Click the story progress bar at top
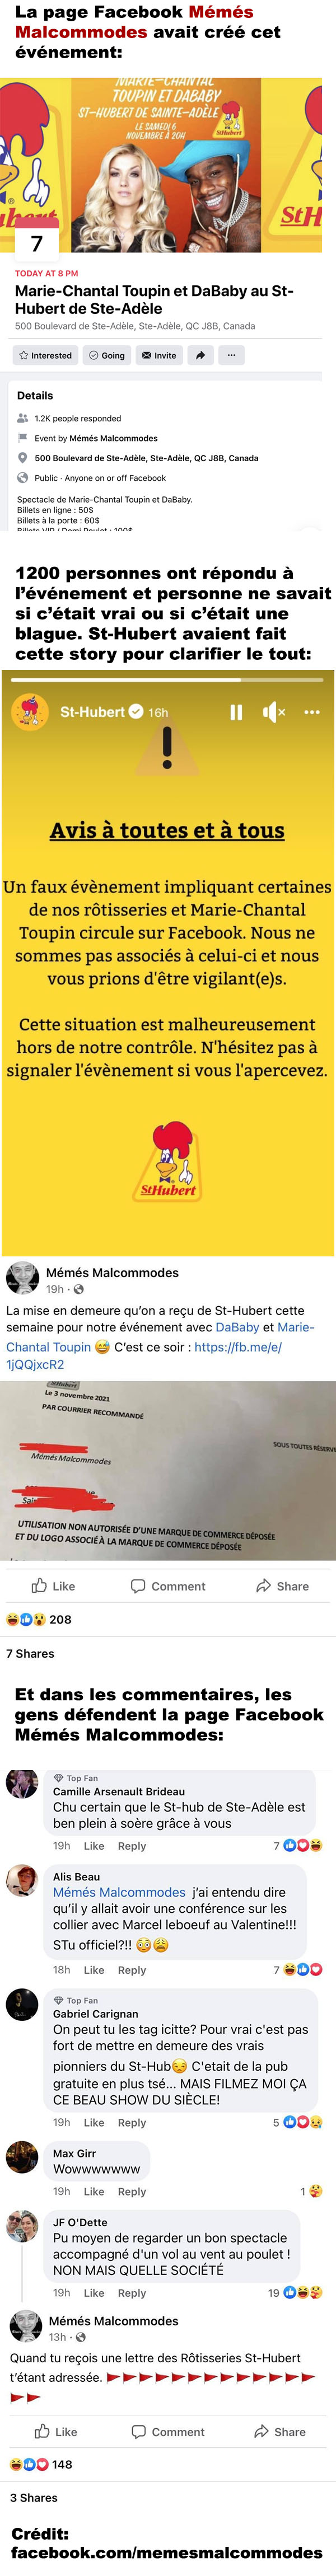Viewport: 336px width, 2576px height. 168,679
